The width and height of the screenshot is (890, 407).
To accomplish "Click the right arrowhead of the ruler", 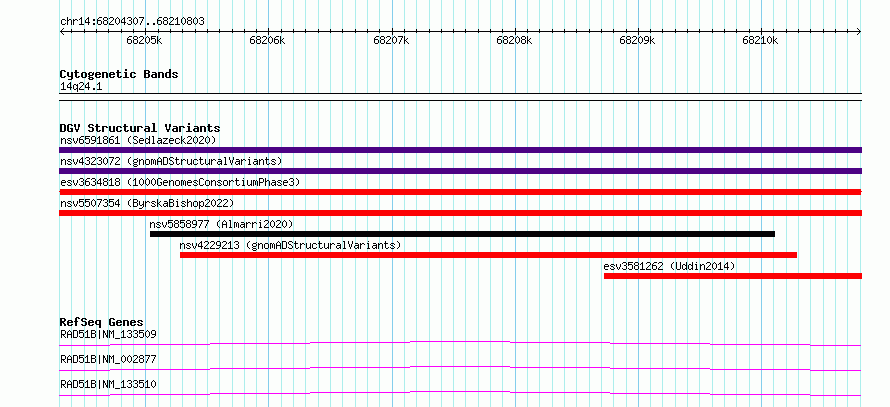I will 859,32.
